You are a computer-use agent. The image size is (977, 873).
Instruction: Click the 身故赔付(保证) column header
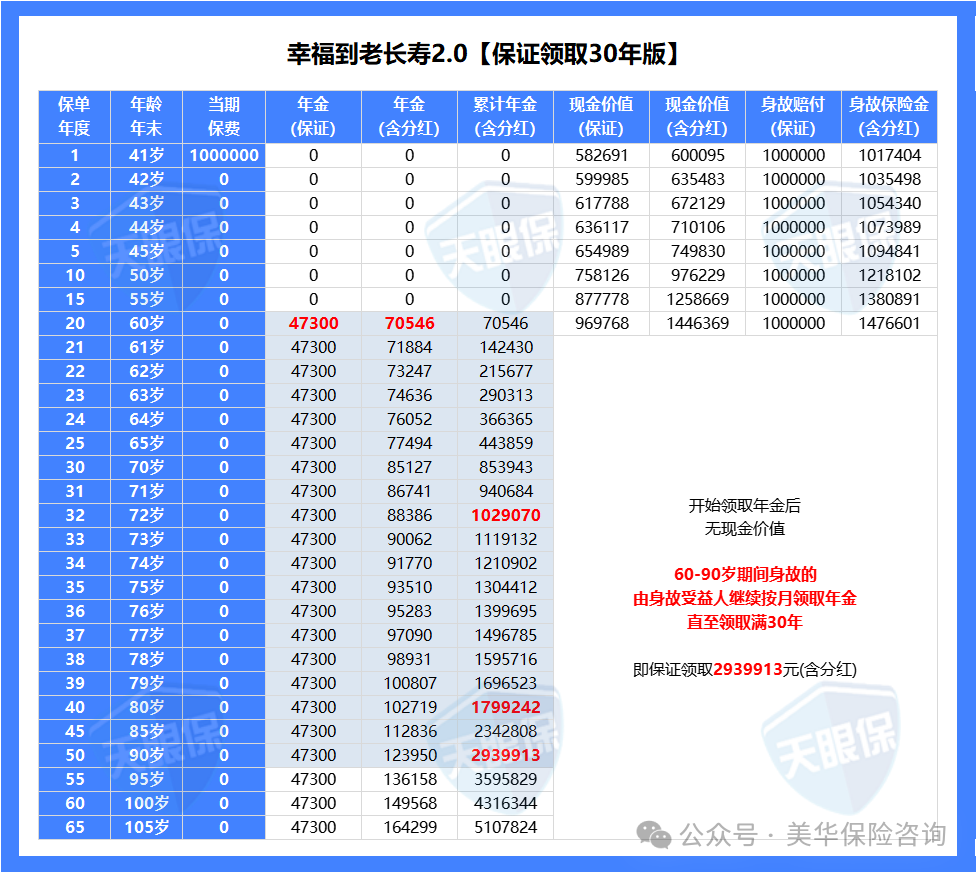pos(793,116)
